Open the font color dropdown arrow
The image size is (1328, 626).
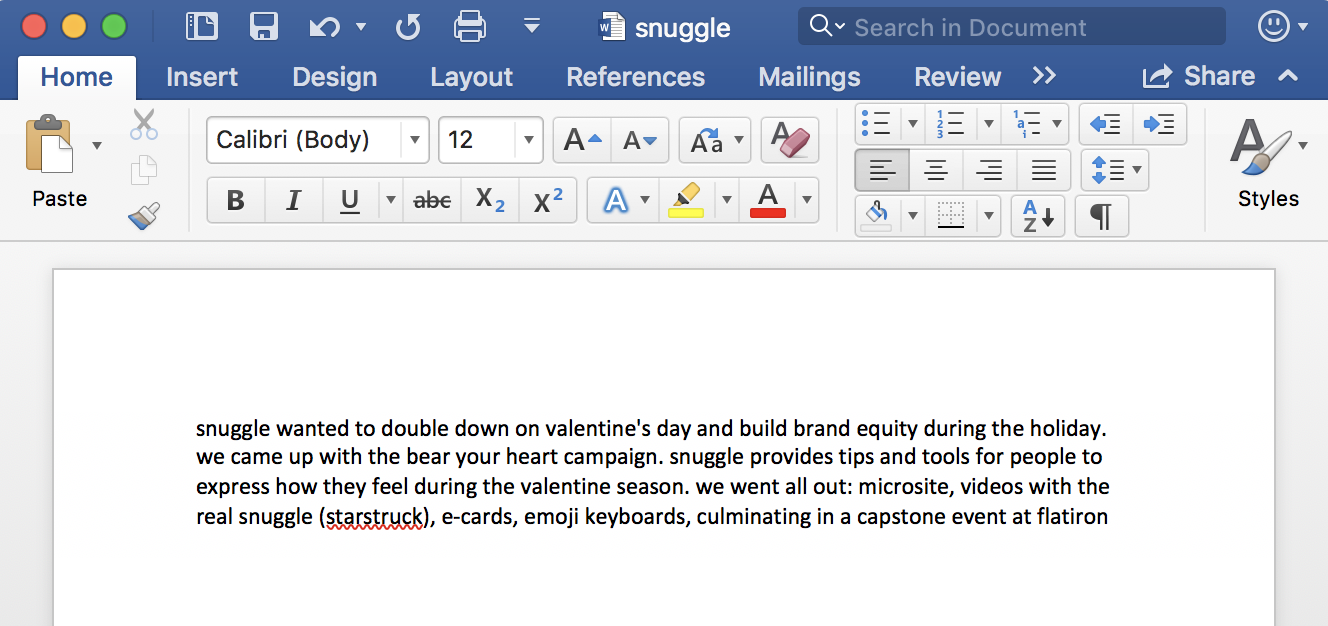[807, 200]
